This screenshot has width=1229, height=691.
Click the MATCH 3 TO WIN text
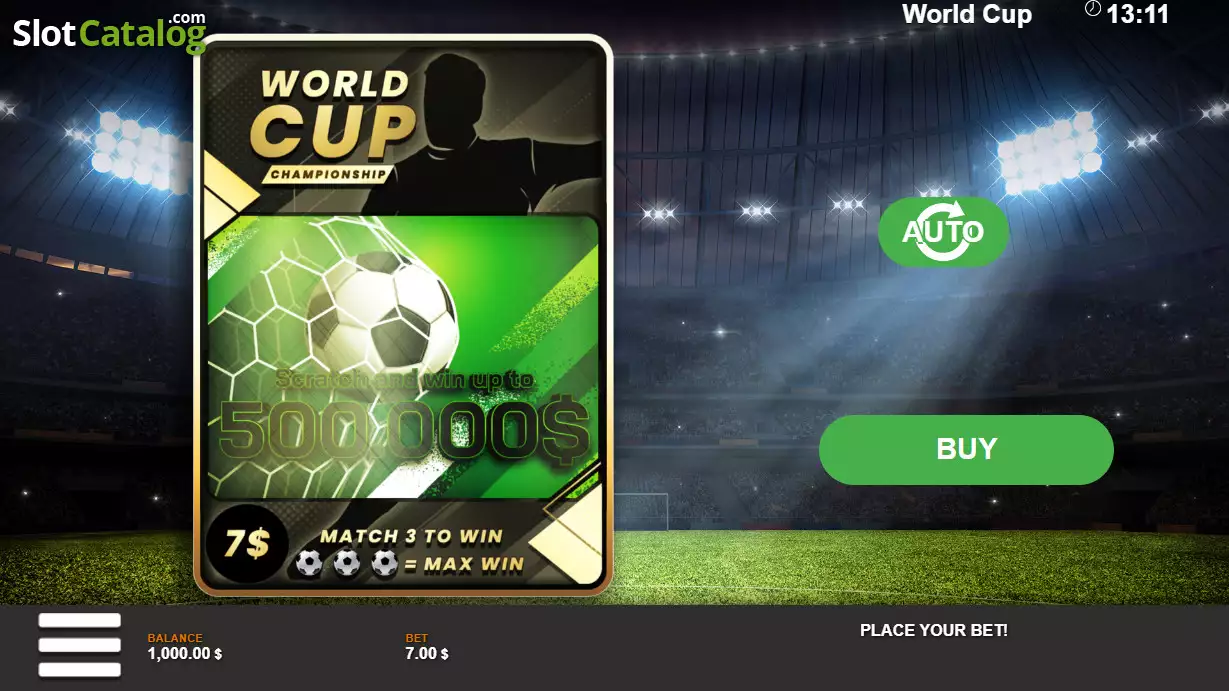click(411, 536)
